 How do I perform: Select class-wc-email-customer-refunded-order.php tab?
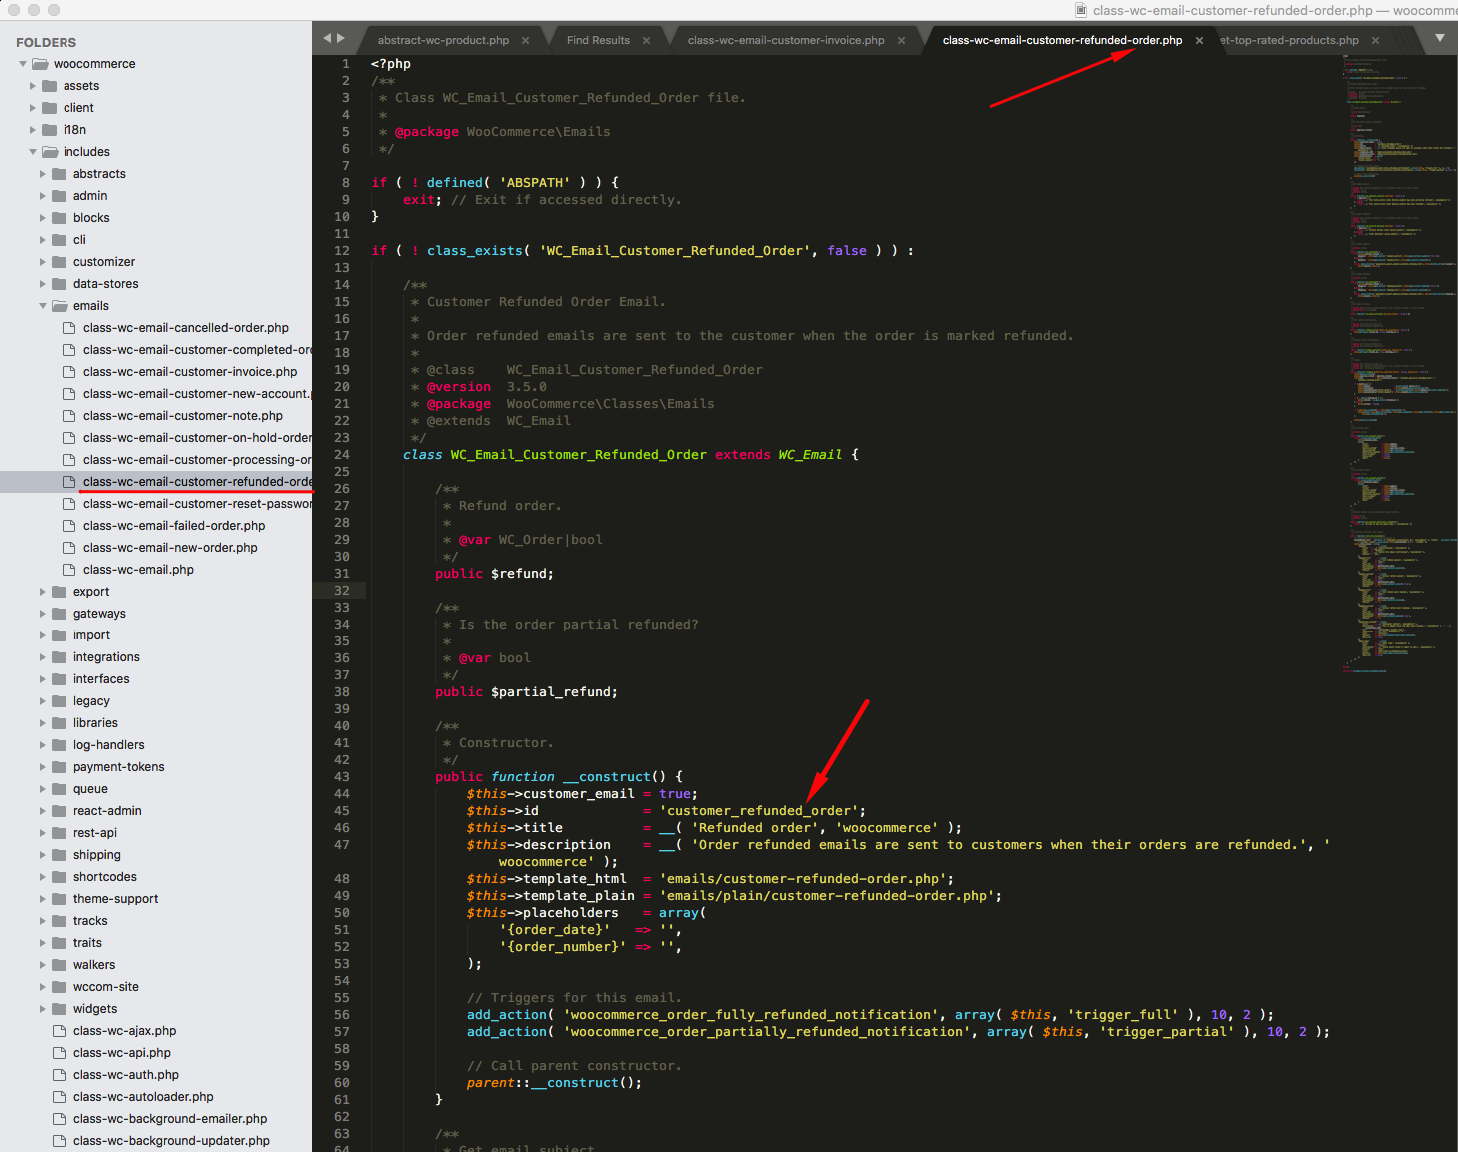1062,41
